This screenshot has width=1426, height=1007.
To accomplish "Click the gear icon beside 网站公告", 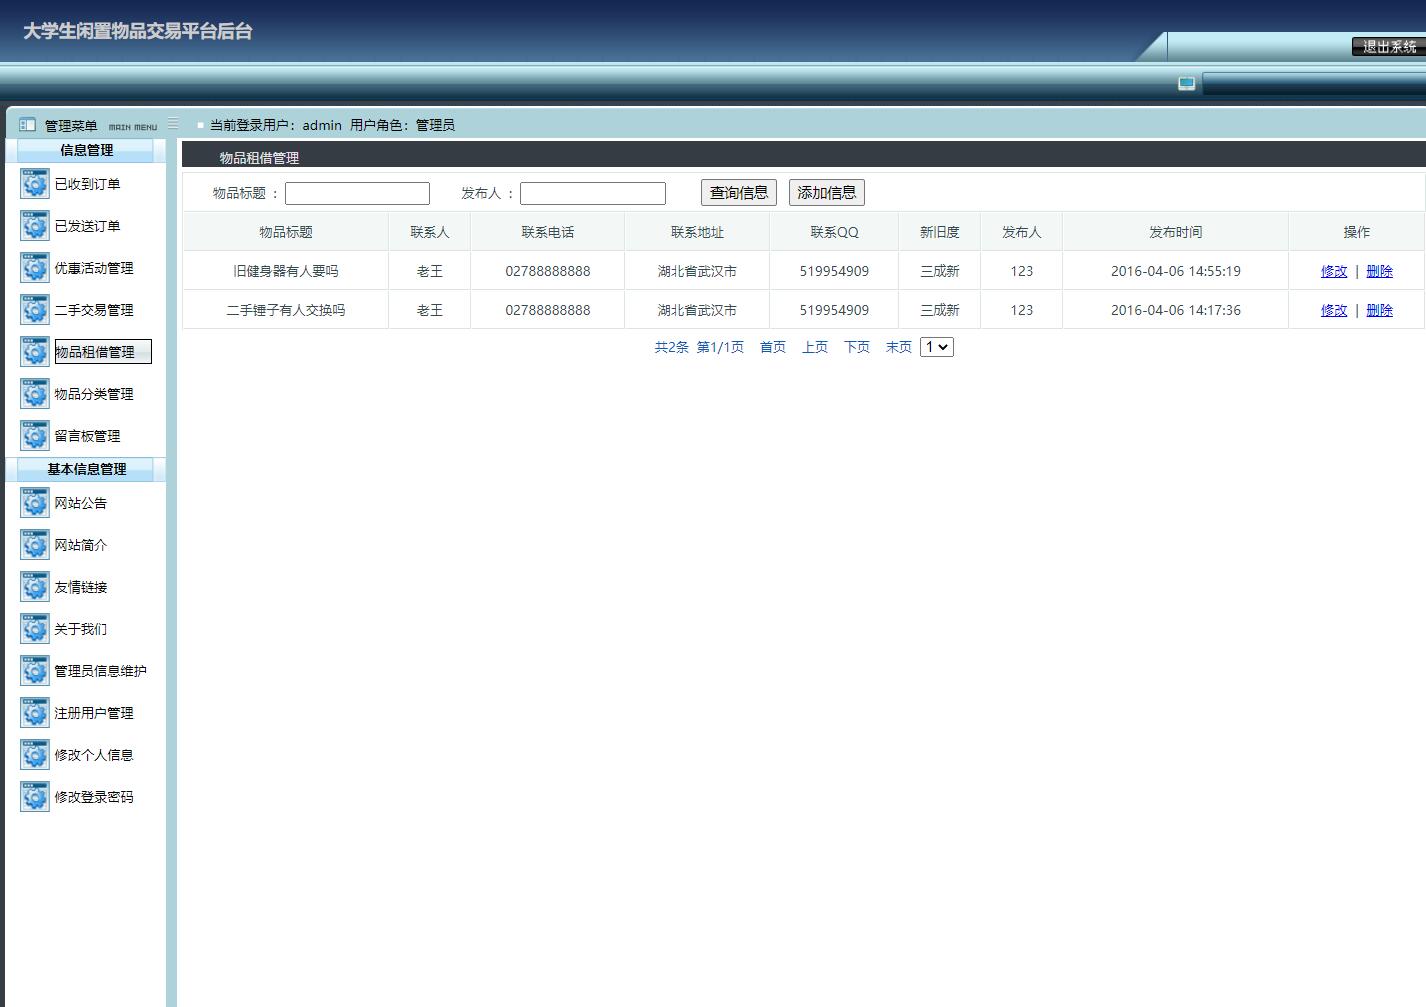I will point(34,503).
